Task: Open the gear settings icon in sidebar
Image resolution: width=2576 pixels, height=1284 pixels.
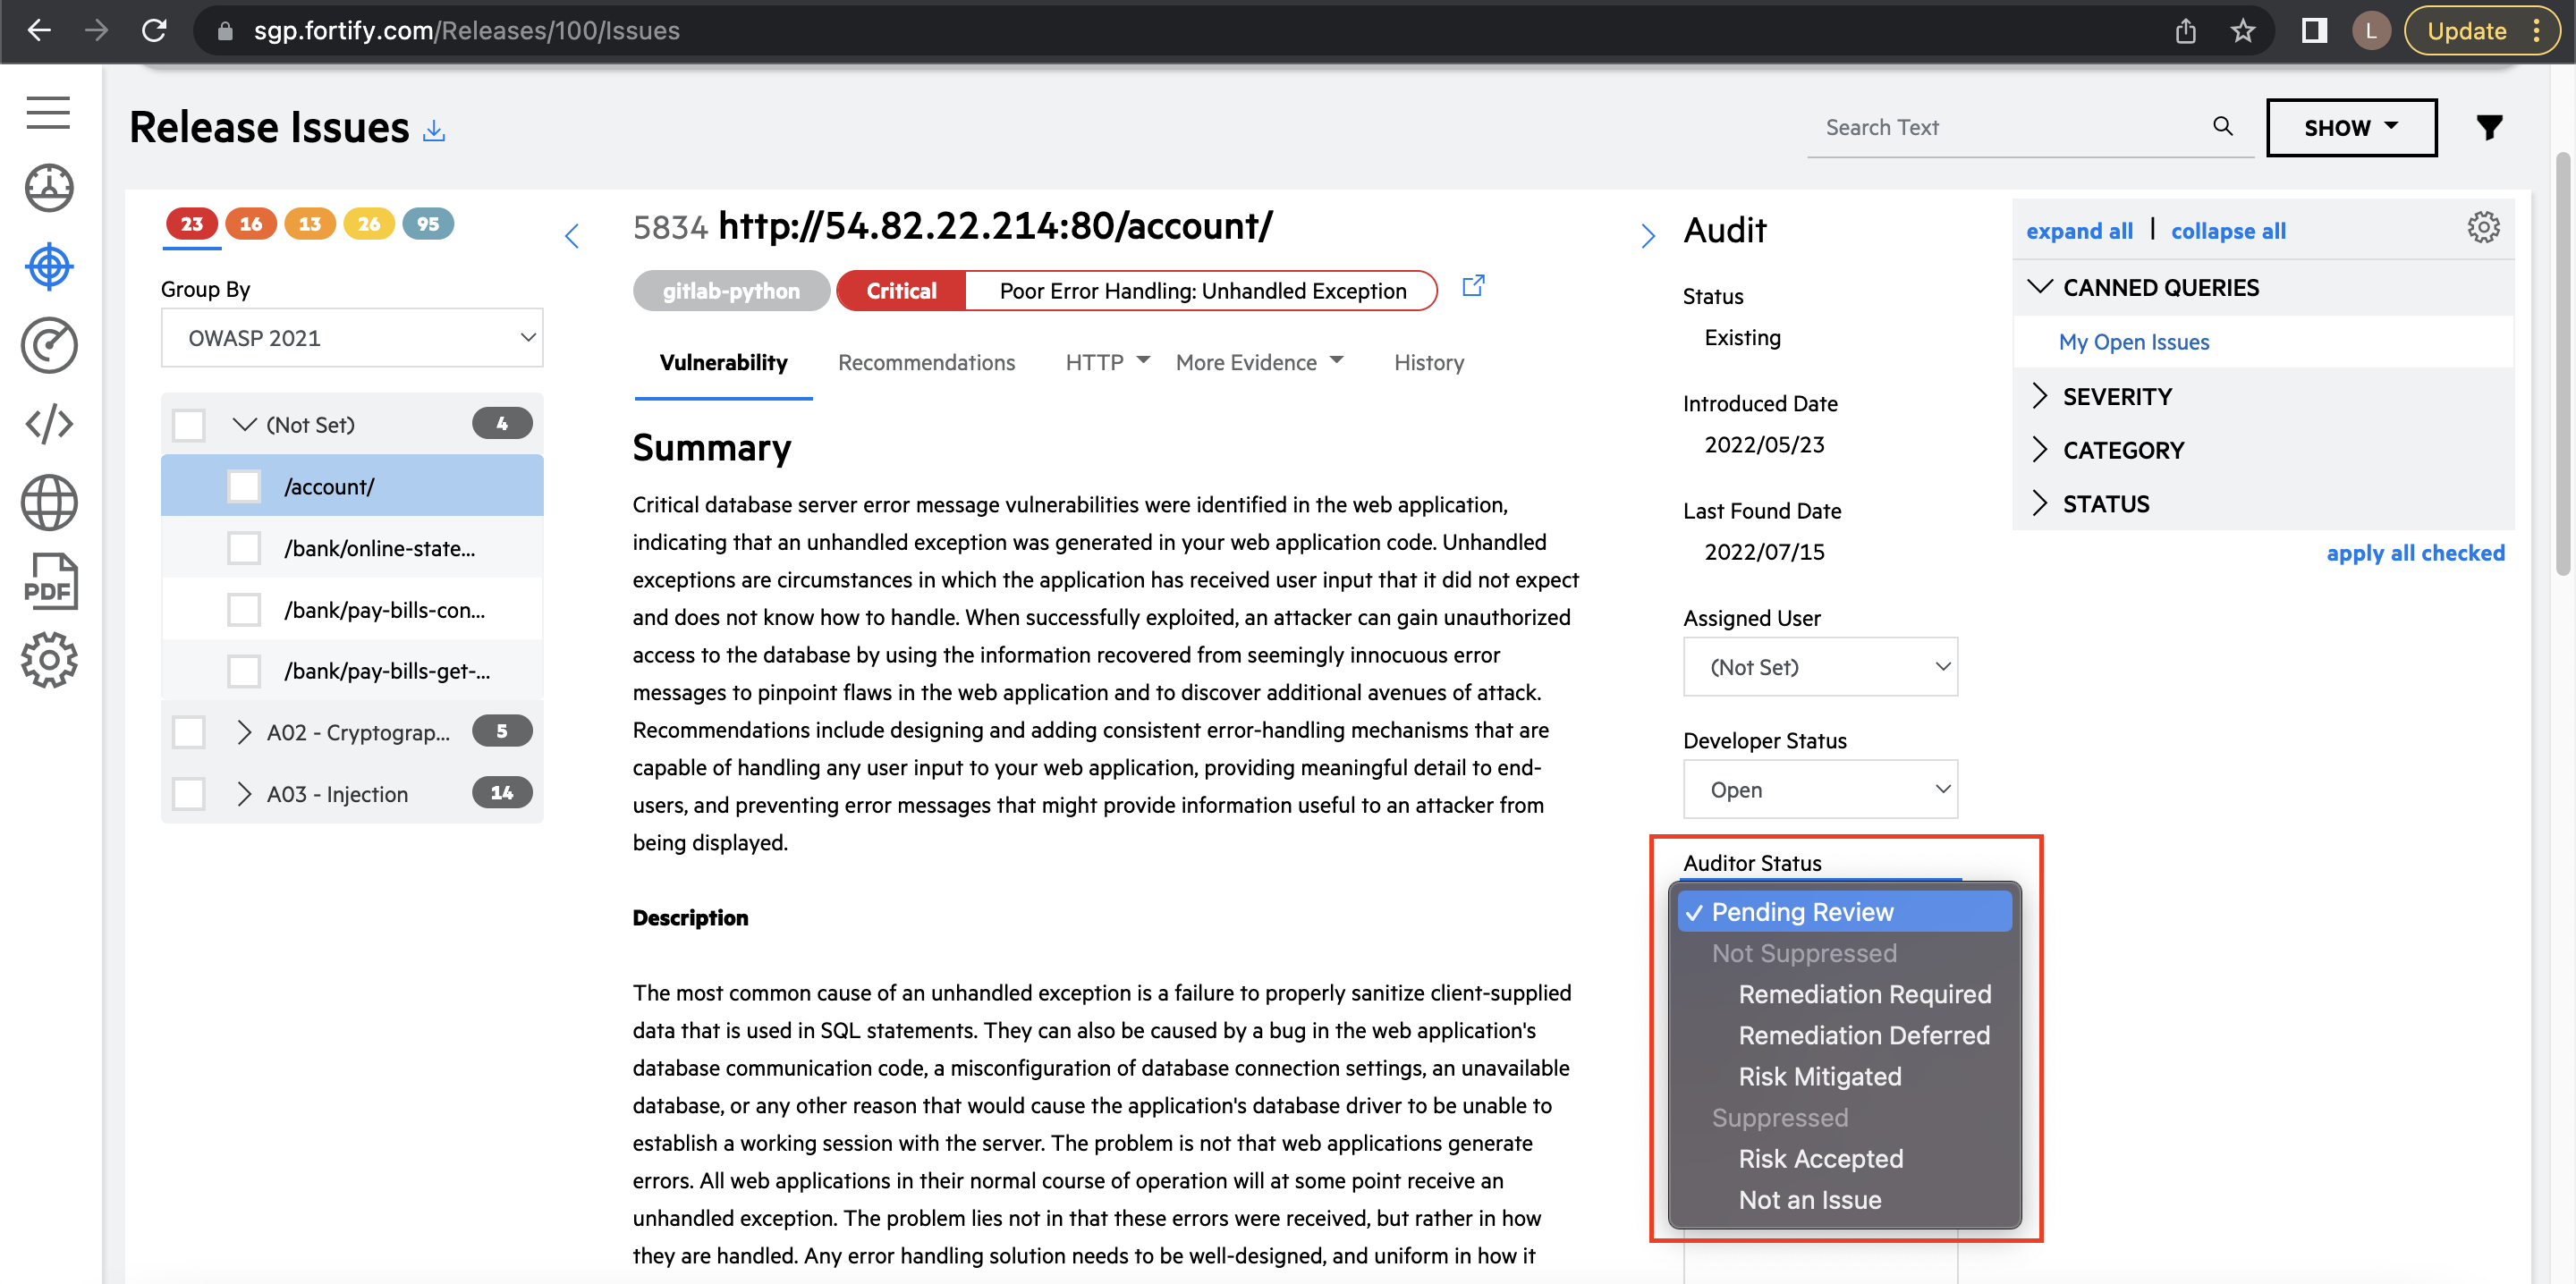Action: tap(48, 660)
